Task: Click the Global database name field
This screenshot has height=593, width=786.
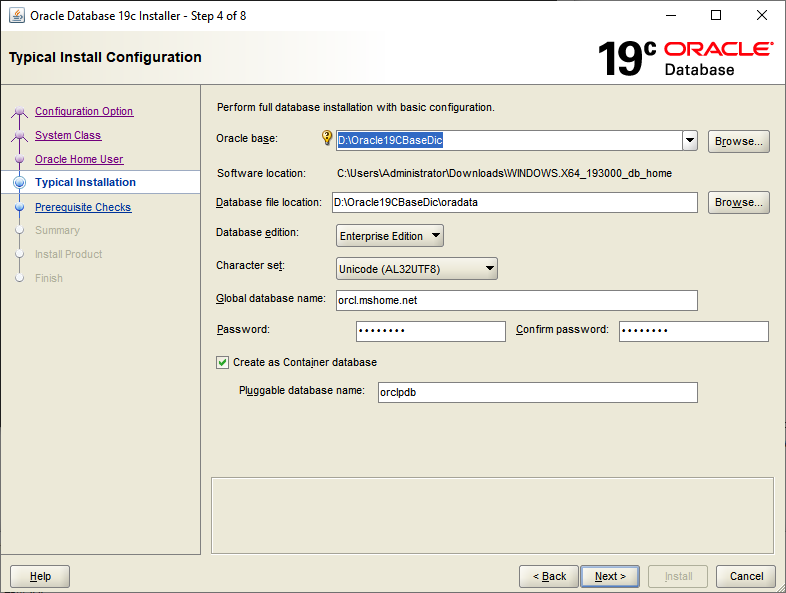Action: [x=517, y=300]
